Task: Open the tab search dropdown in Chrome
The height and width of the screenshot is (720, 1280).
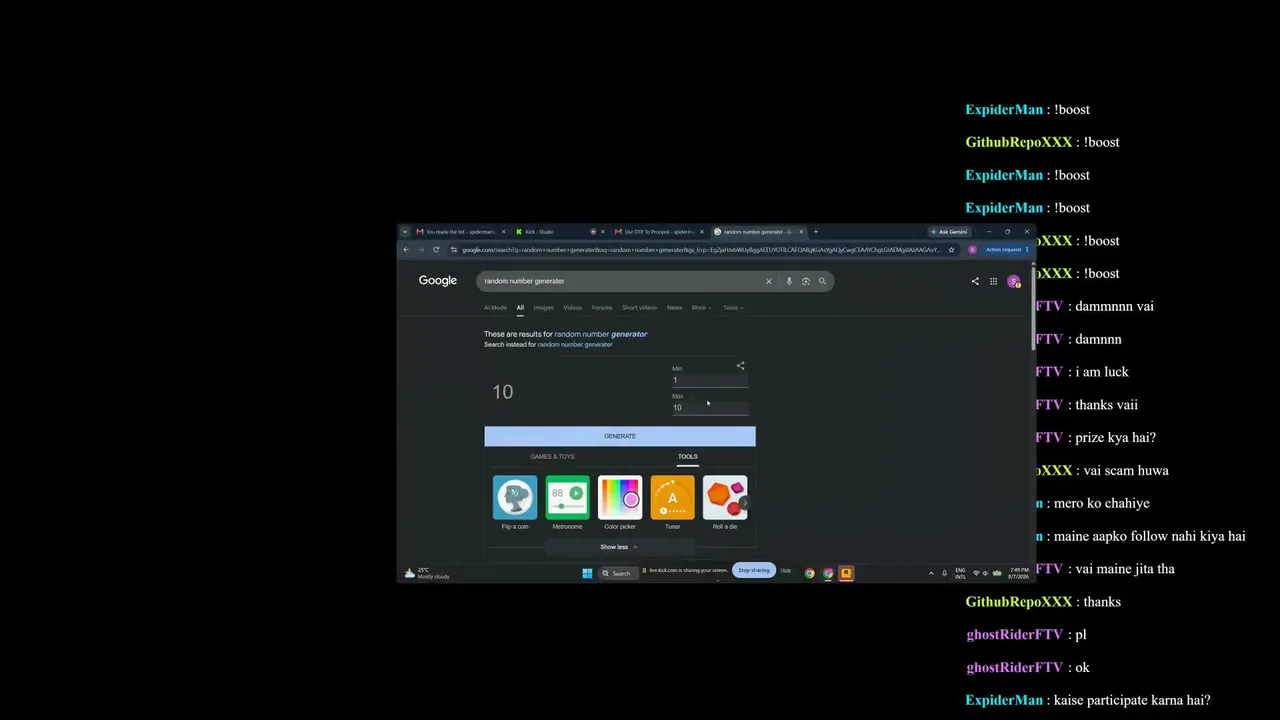Action: point(405,232)
